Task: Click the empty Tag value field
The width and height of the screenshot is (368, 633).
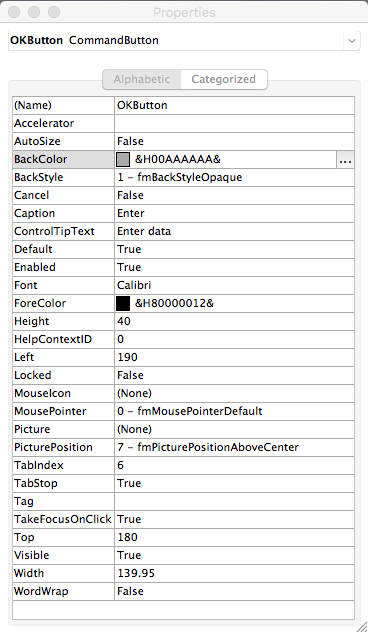Action: pos(234,501)
